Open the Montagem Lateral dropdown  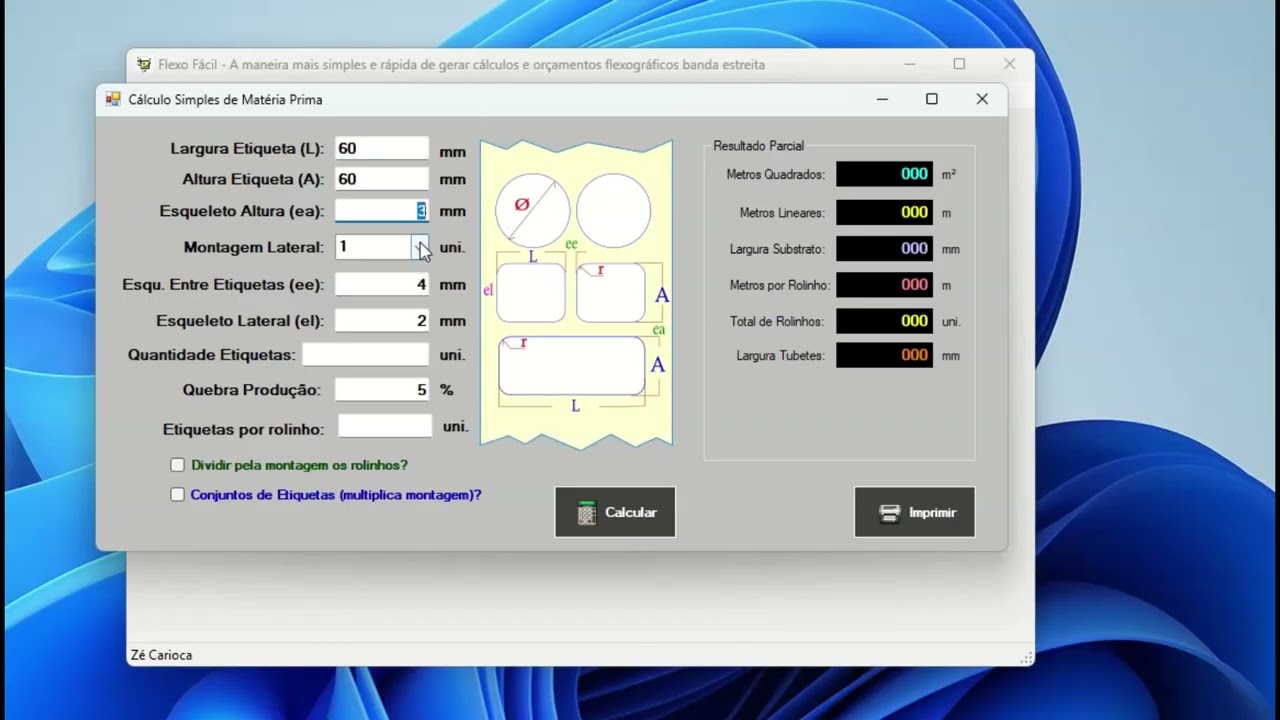tap(420, 247)
